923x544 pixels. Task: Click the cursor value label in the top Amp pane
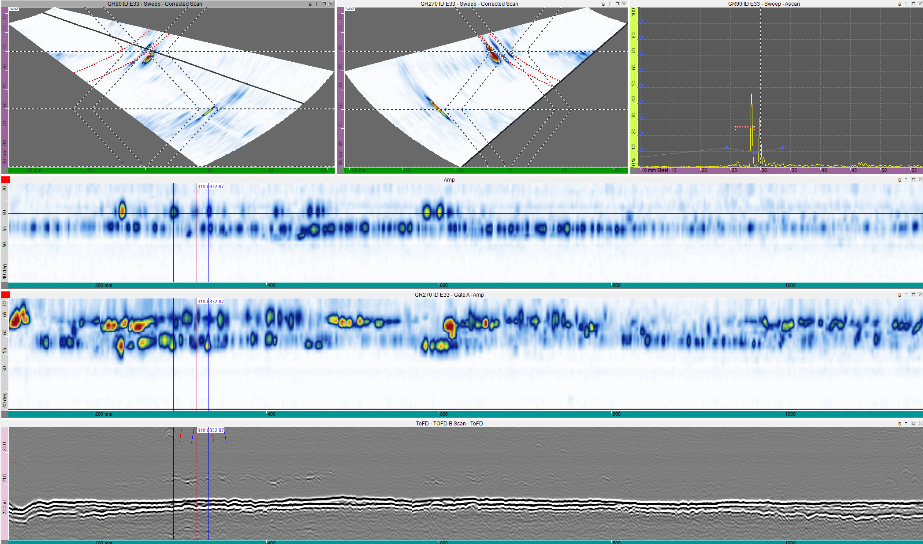pyautogui.click(x=210, y=186)
